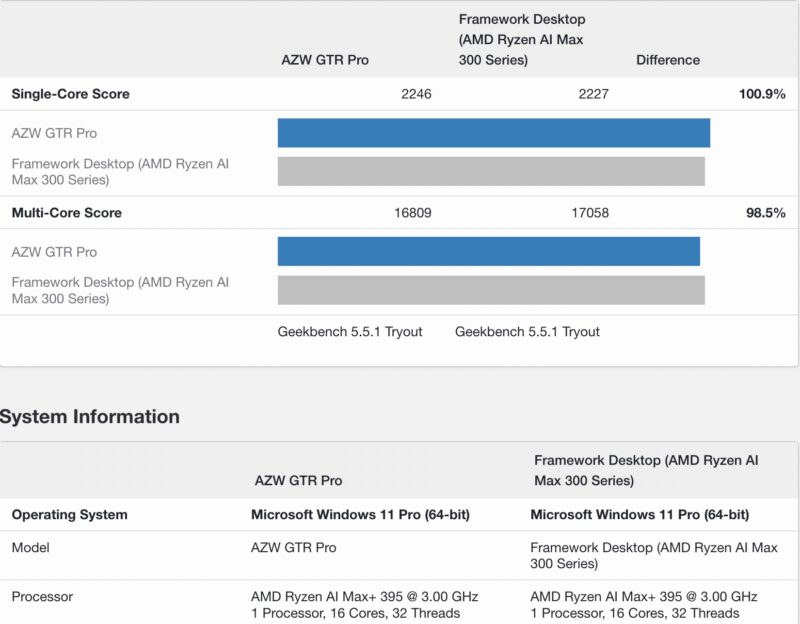The width and height of the screenshot is (800, 624).
Task: Select the Operating System row label
Action: tap(70, 514)
